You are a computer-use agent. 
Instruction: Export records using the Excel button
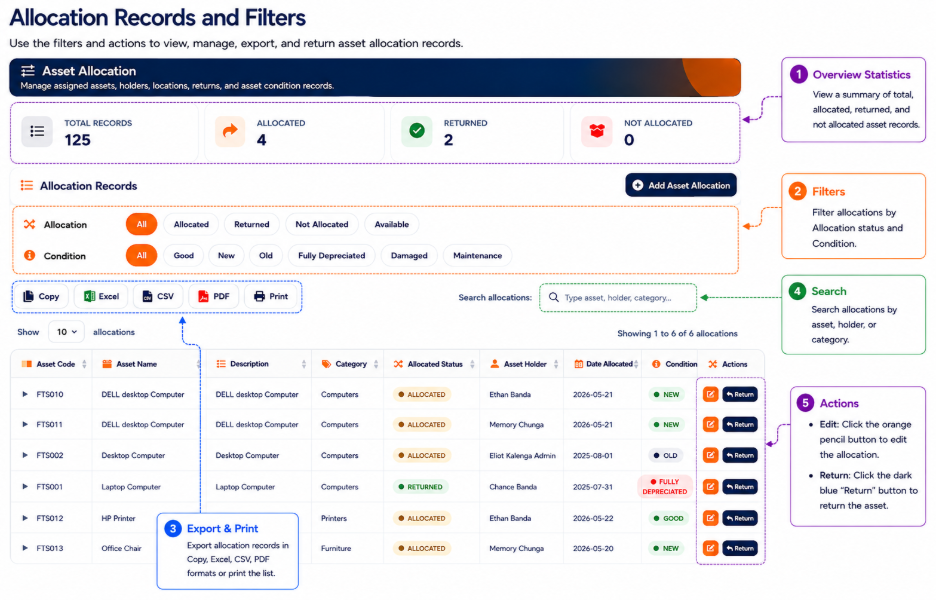[101, 296]
